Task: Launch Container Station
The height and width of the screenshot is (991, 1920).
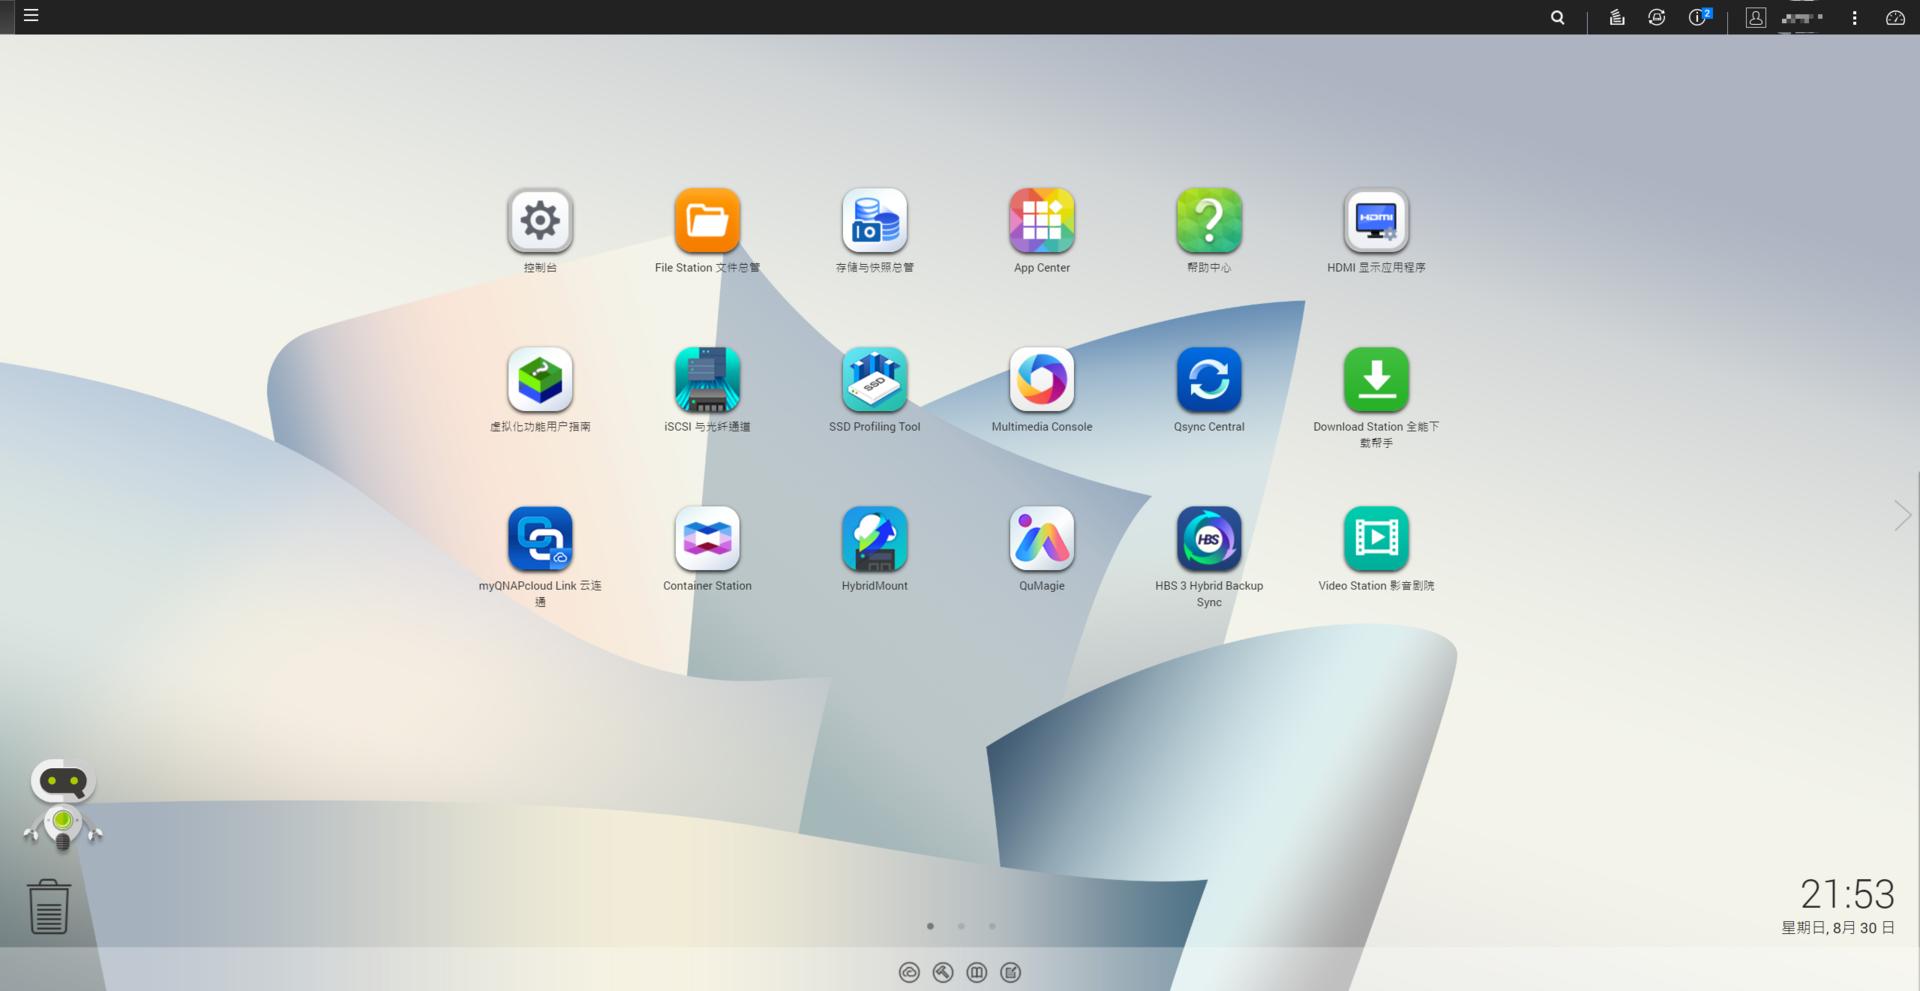Action: [707, 538]
